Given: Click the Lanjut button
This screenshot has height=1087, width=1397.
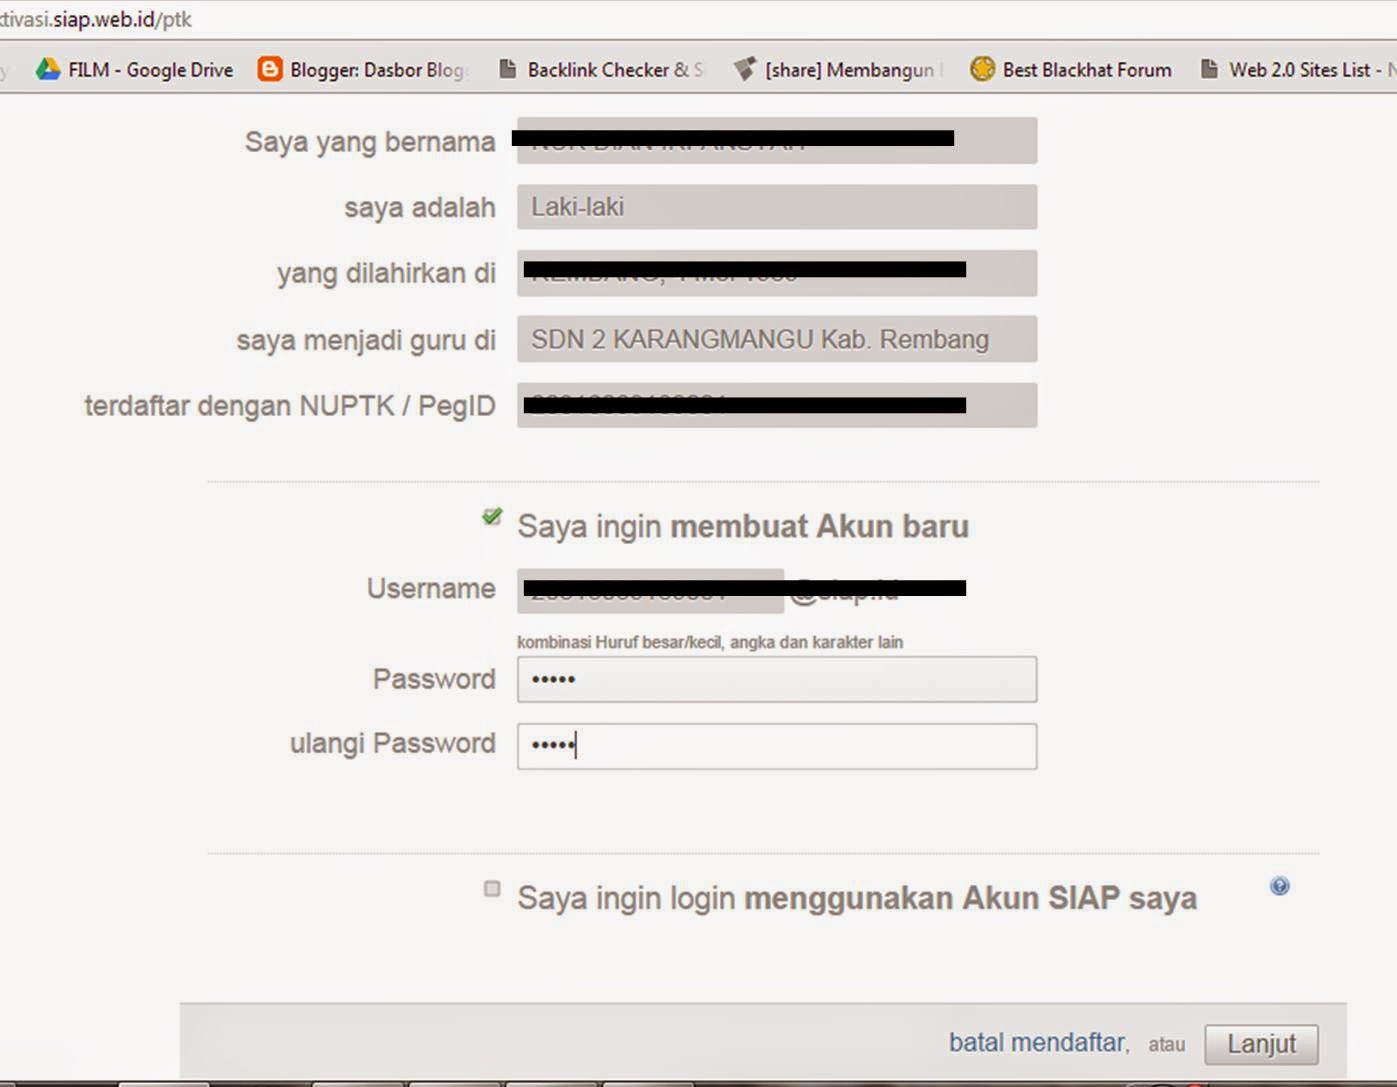Looking at the screenshot, I should [x=1261, y=1044].
